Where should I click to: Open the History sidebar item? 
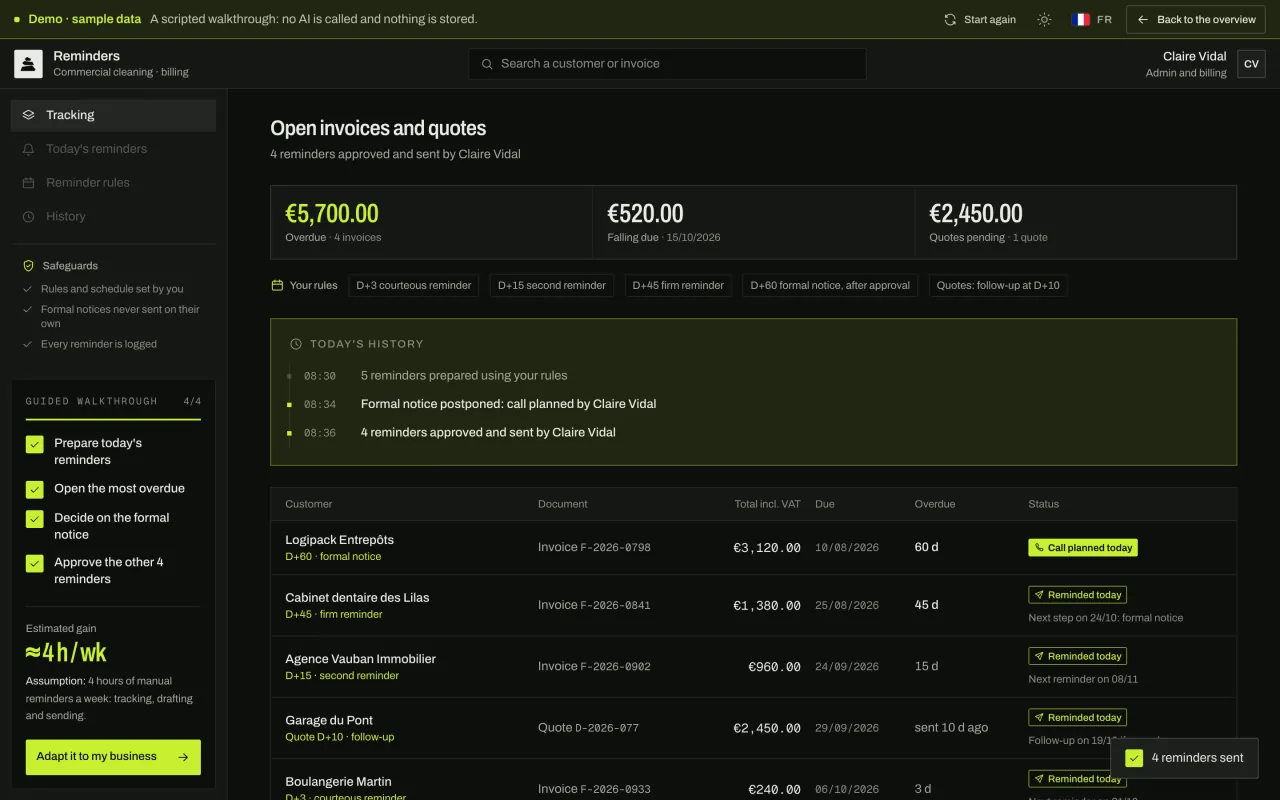coord(113,217)
